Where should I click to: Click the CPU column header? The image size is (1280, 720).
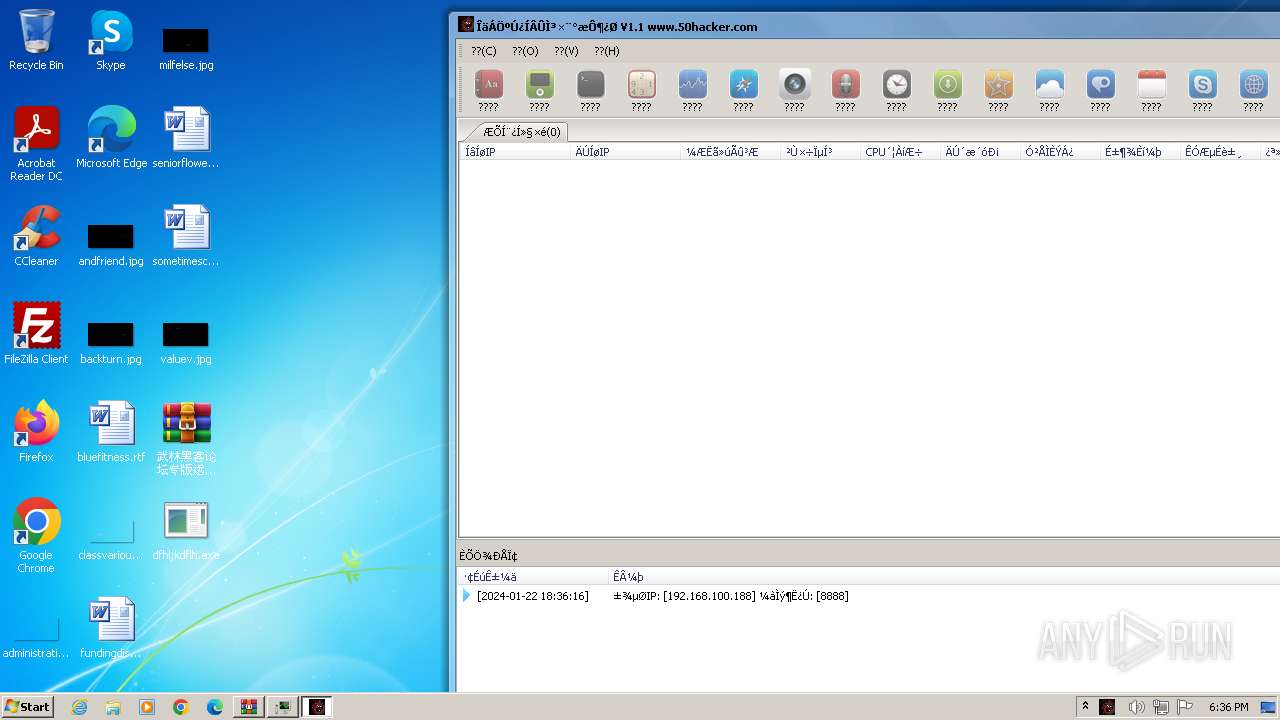(900, 152)
